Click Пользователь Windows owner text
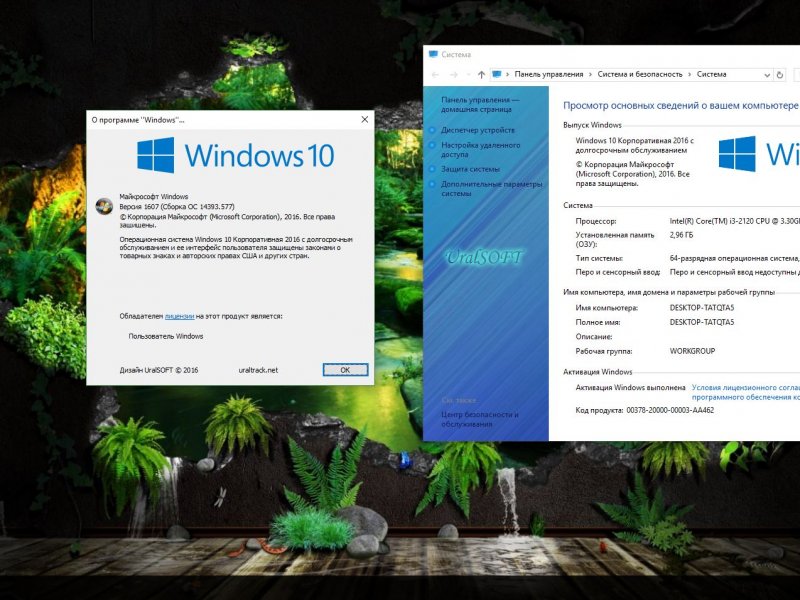 (166, 336)
